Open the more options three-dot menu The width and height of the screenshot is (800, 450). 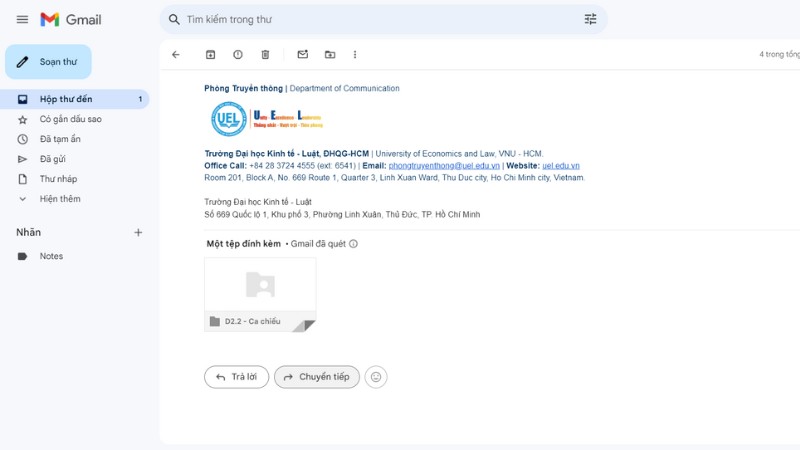(x=355, y=55)
